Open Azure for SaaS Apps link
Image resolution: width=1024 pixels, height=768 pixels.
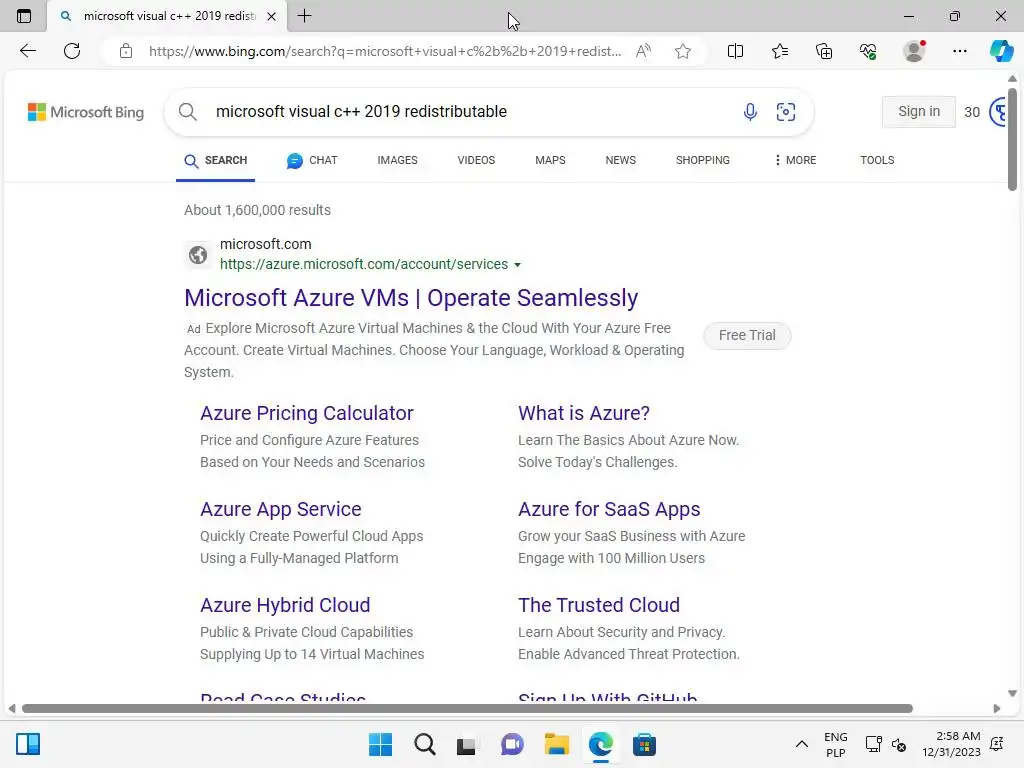(609, 509)
